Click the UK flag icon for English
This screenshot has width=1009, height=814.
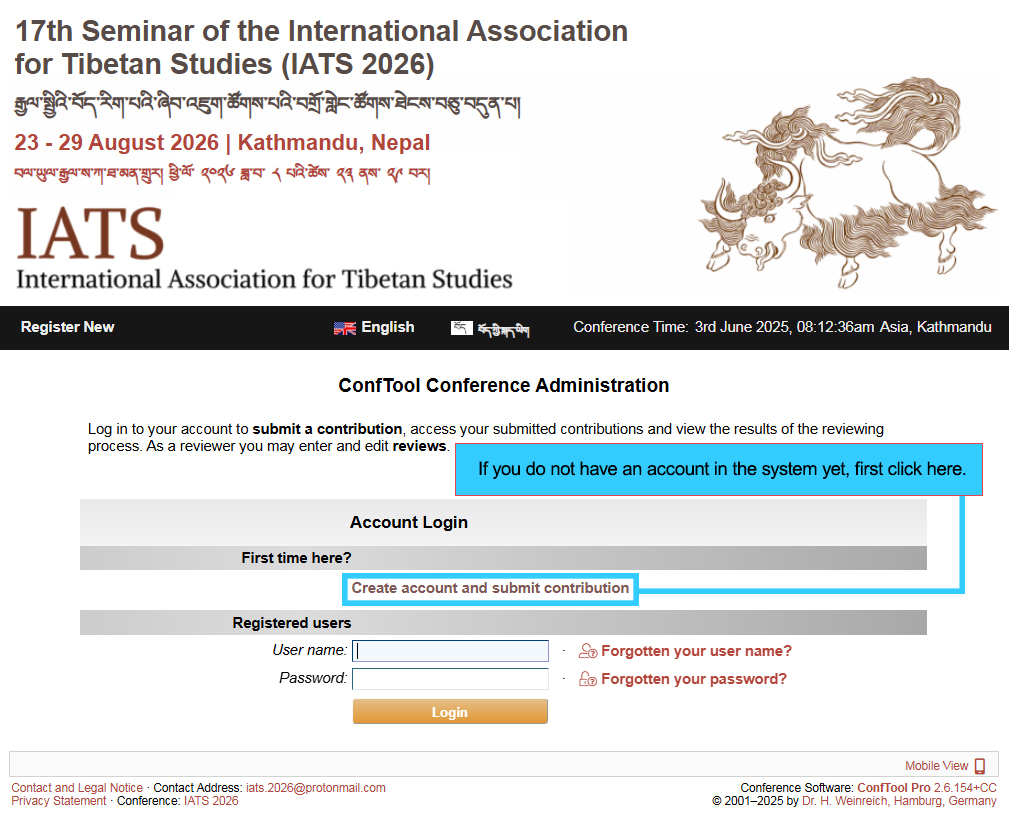(344, 328)
